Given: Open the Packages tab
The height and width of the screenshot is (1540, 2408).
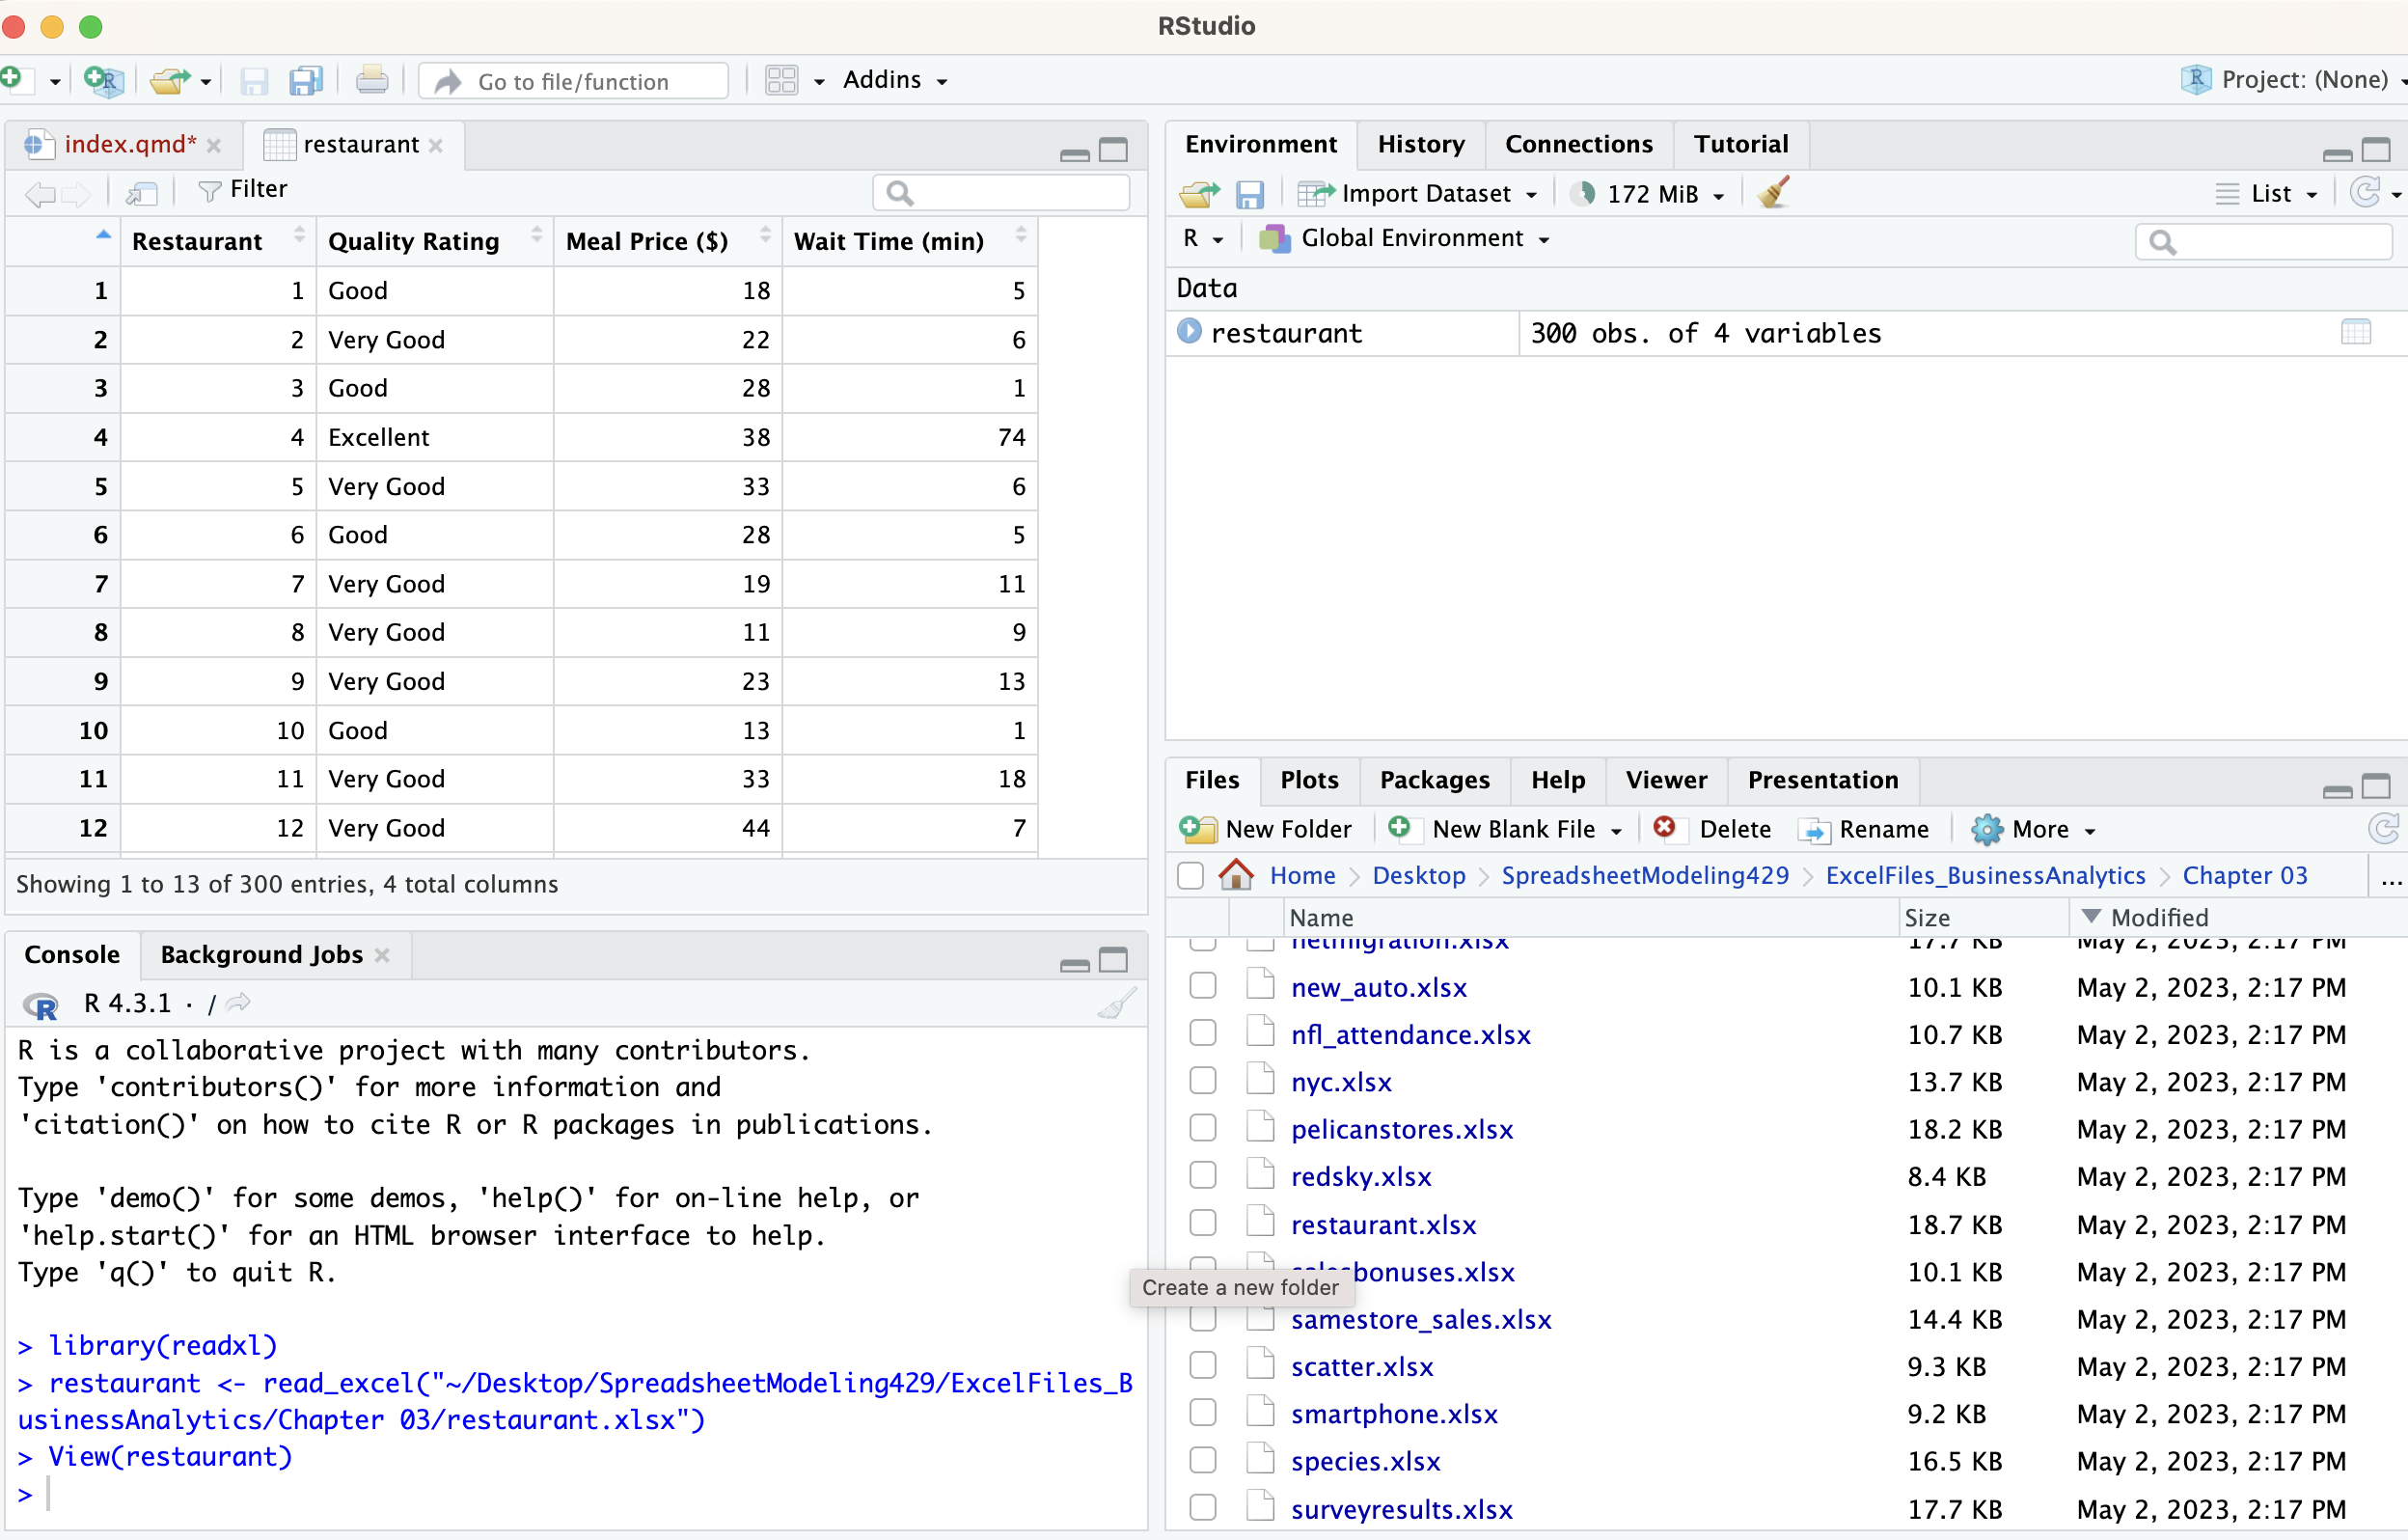Looking at the screenshot, I should coord(1433,780).
